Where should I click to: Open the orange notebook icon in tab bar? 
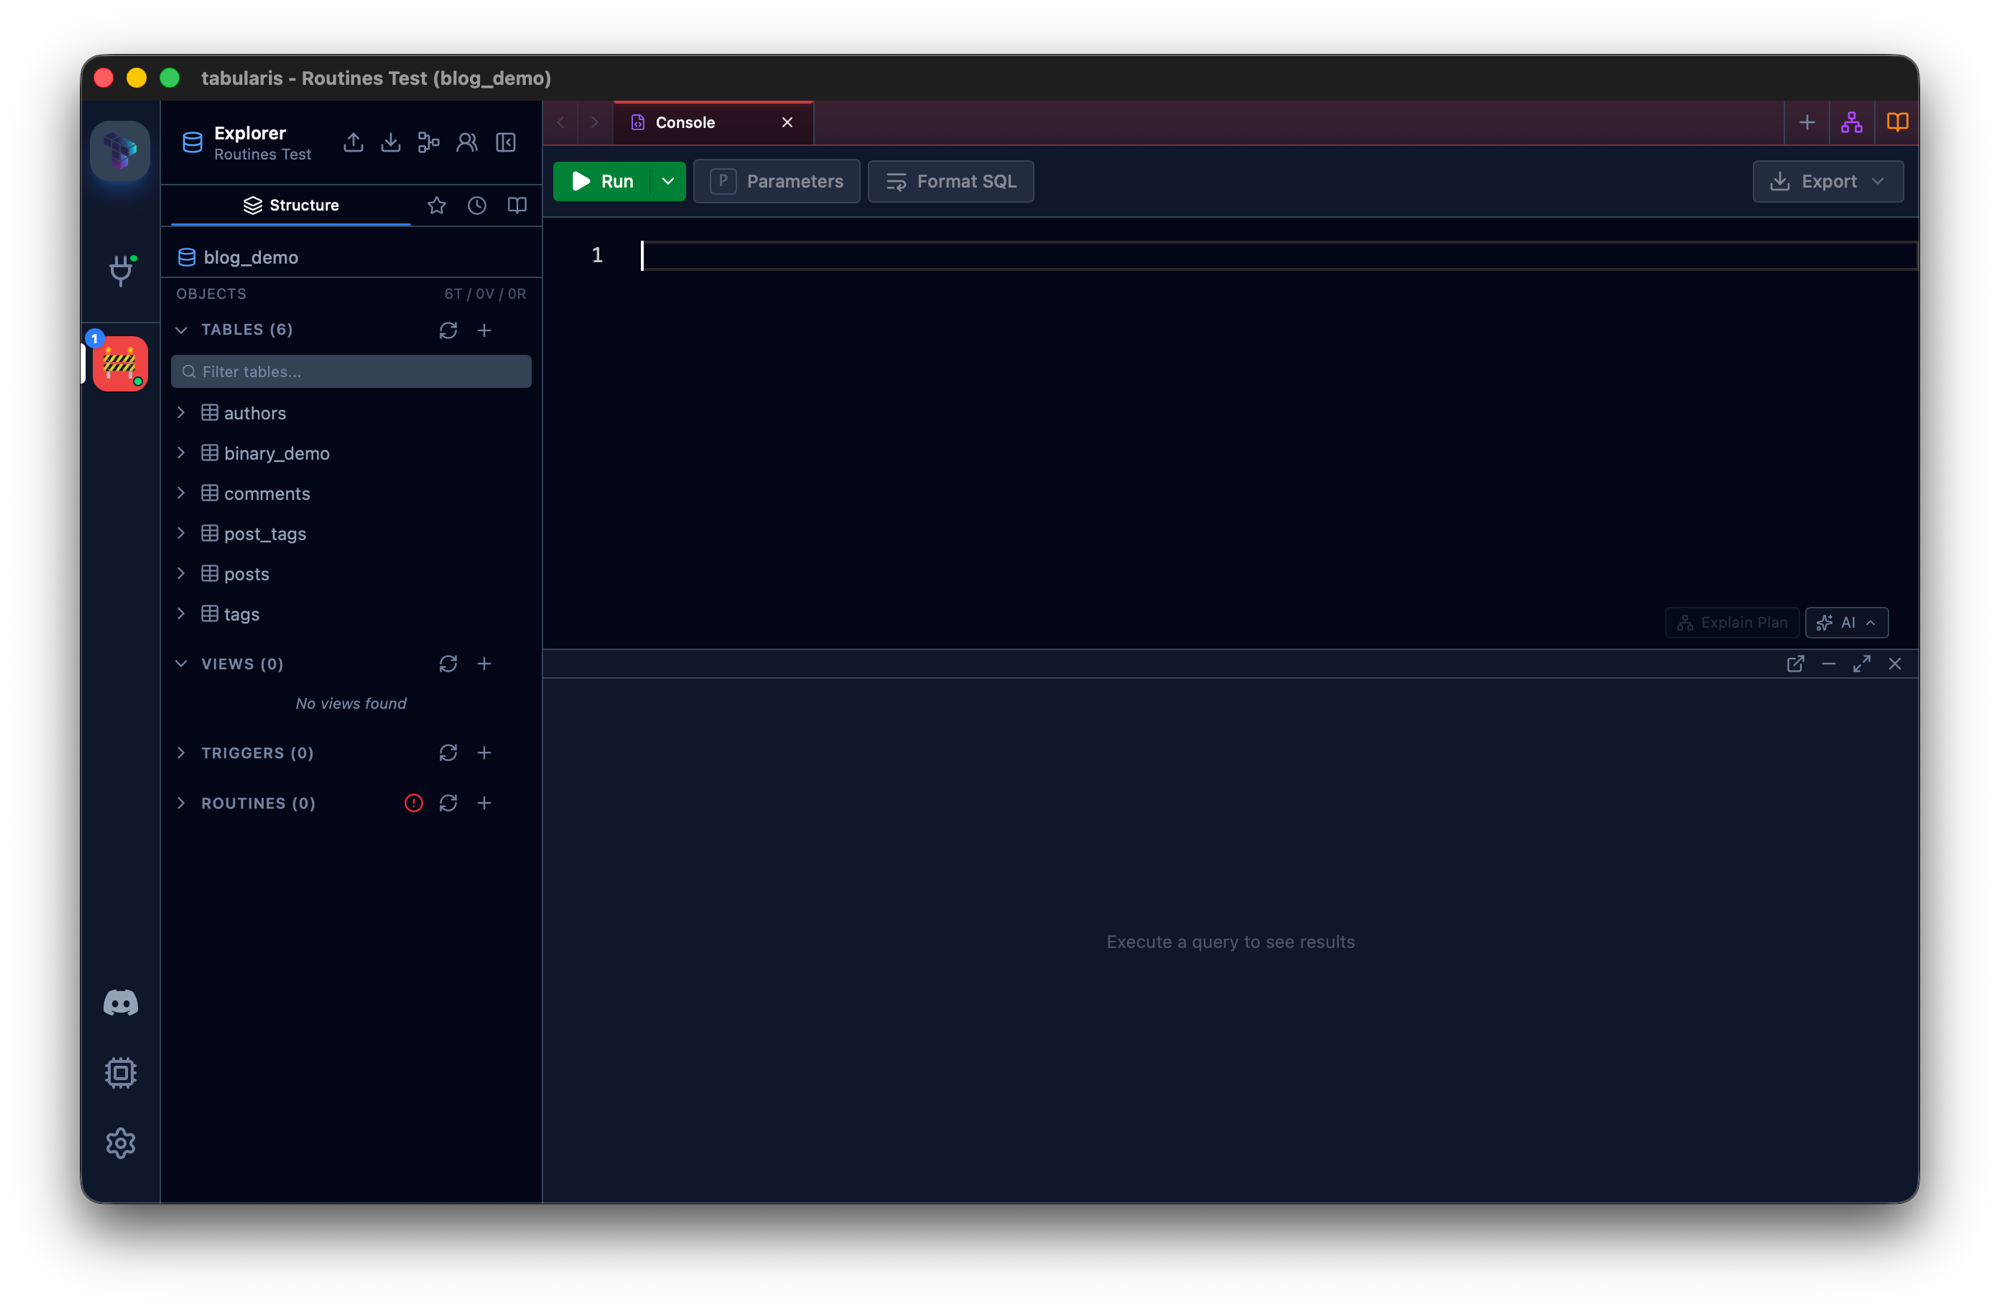coord(1897,122)
